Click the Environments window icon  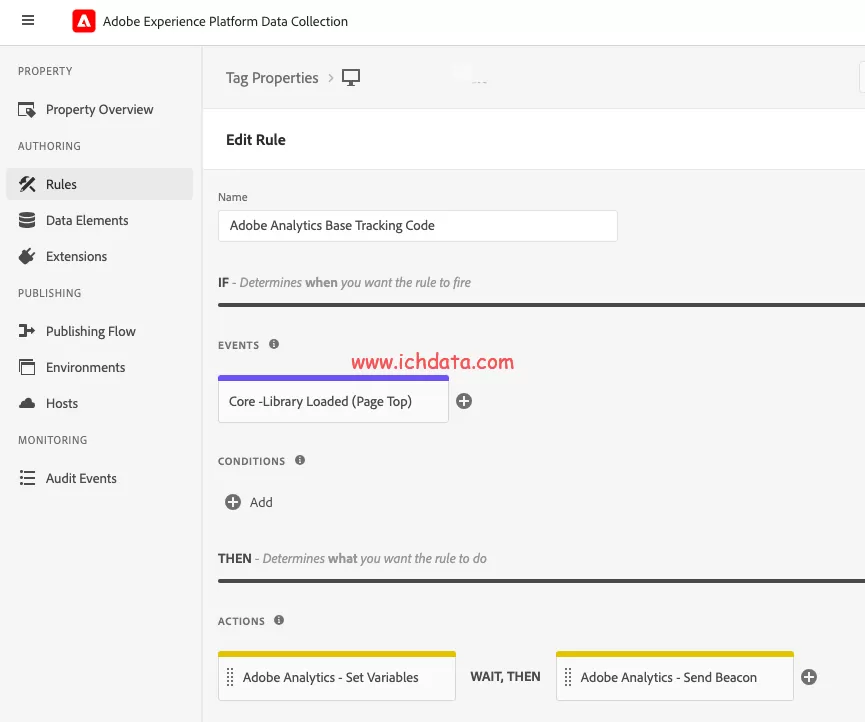point(26,367)
